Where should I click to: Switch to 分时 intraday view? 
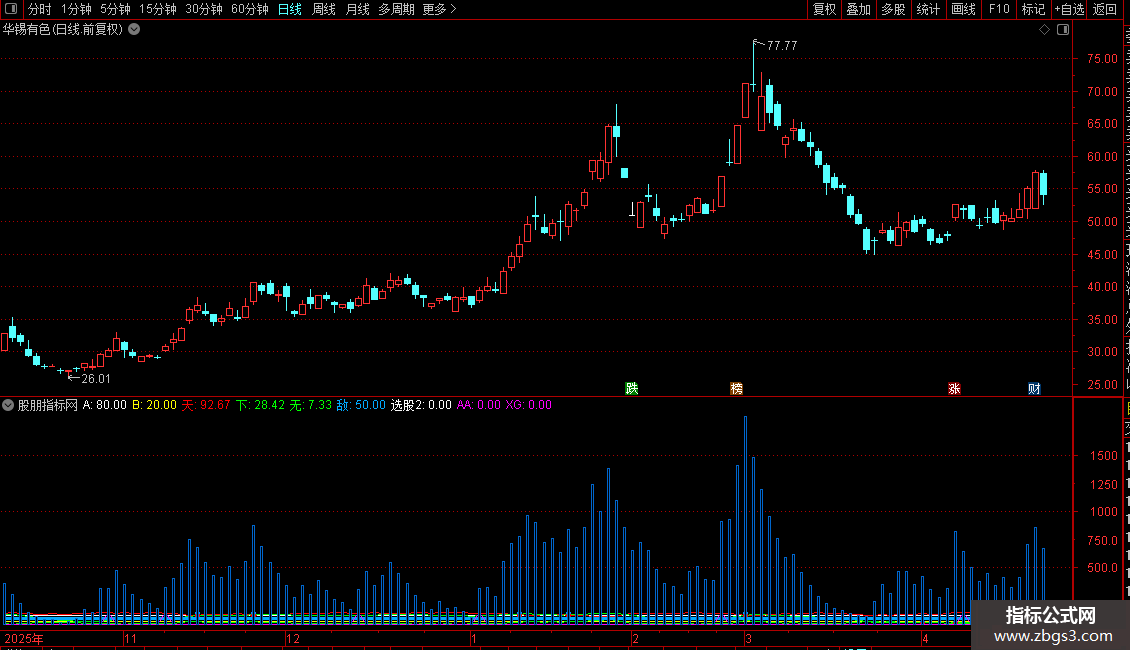tap(40, 9)
